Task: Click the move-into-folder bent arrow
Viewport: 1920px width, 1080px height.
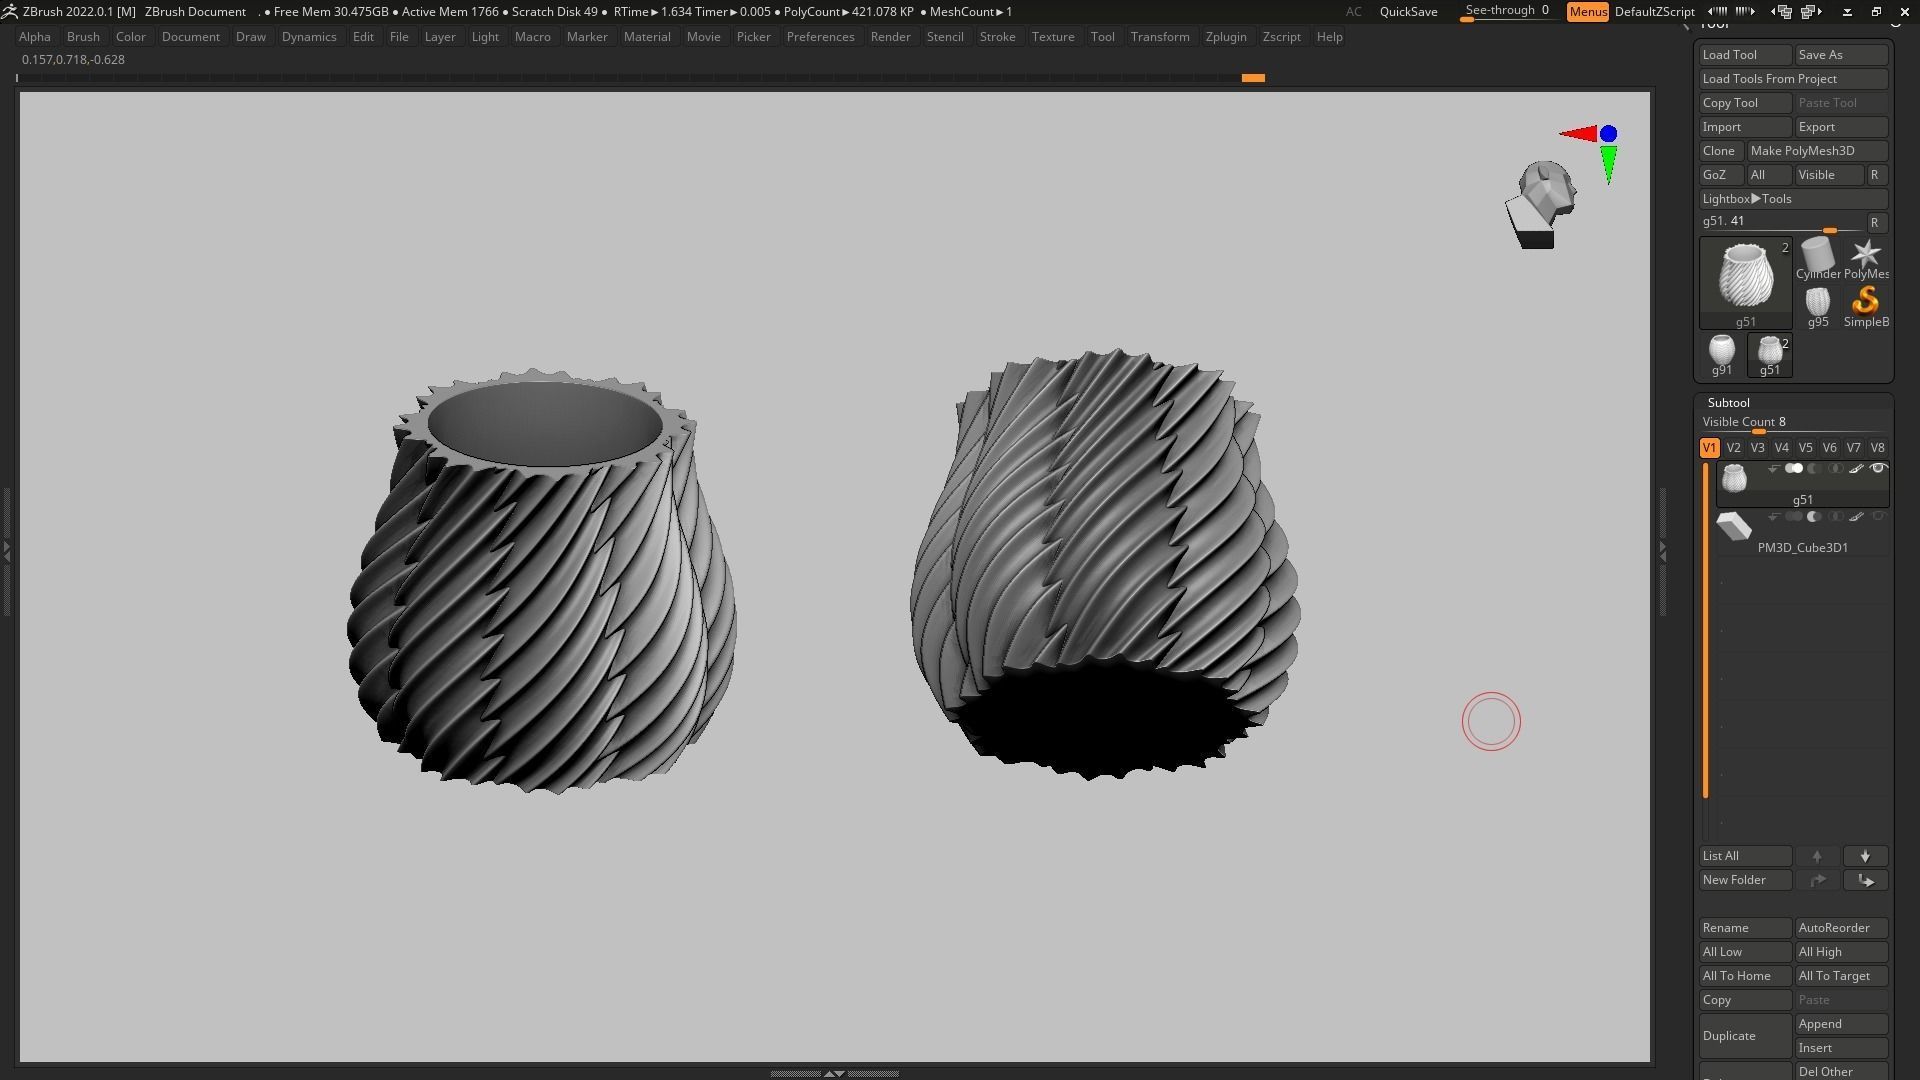Action: tap(1865, 880)
